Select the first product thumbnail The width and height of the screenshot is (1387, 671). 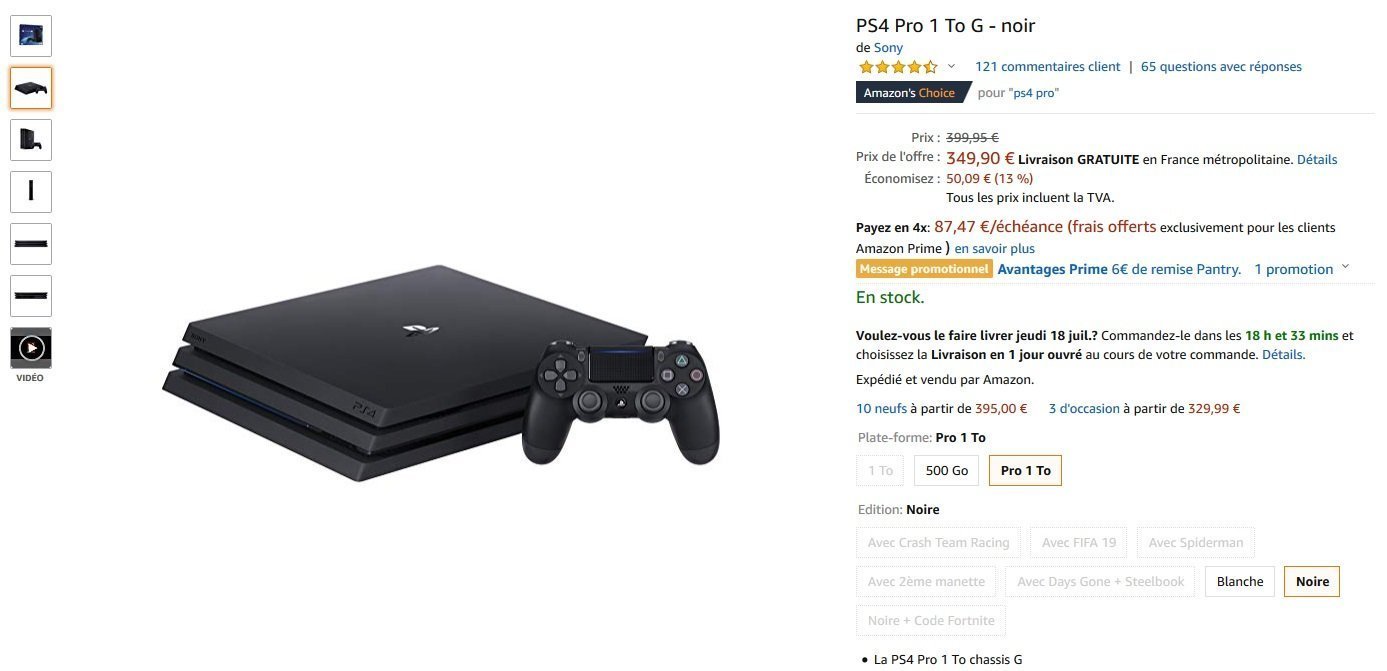(31, 36)
